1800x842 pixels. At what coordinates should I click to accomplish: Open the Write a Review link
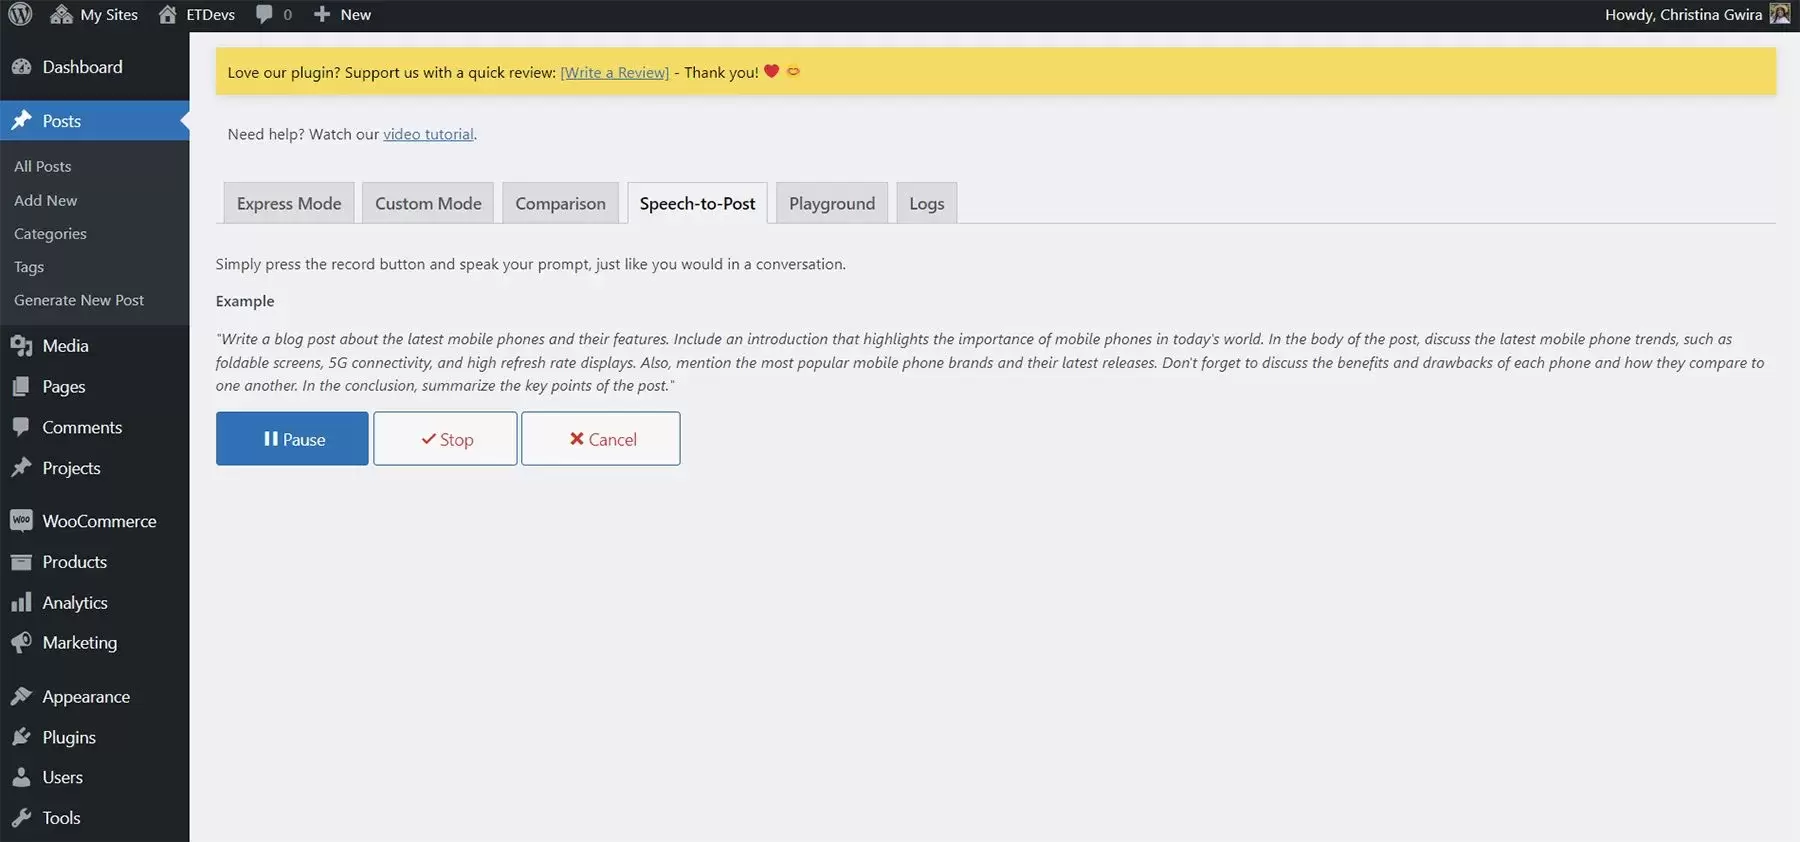[615, 72]
